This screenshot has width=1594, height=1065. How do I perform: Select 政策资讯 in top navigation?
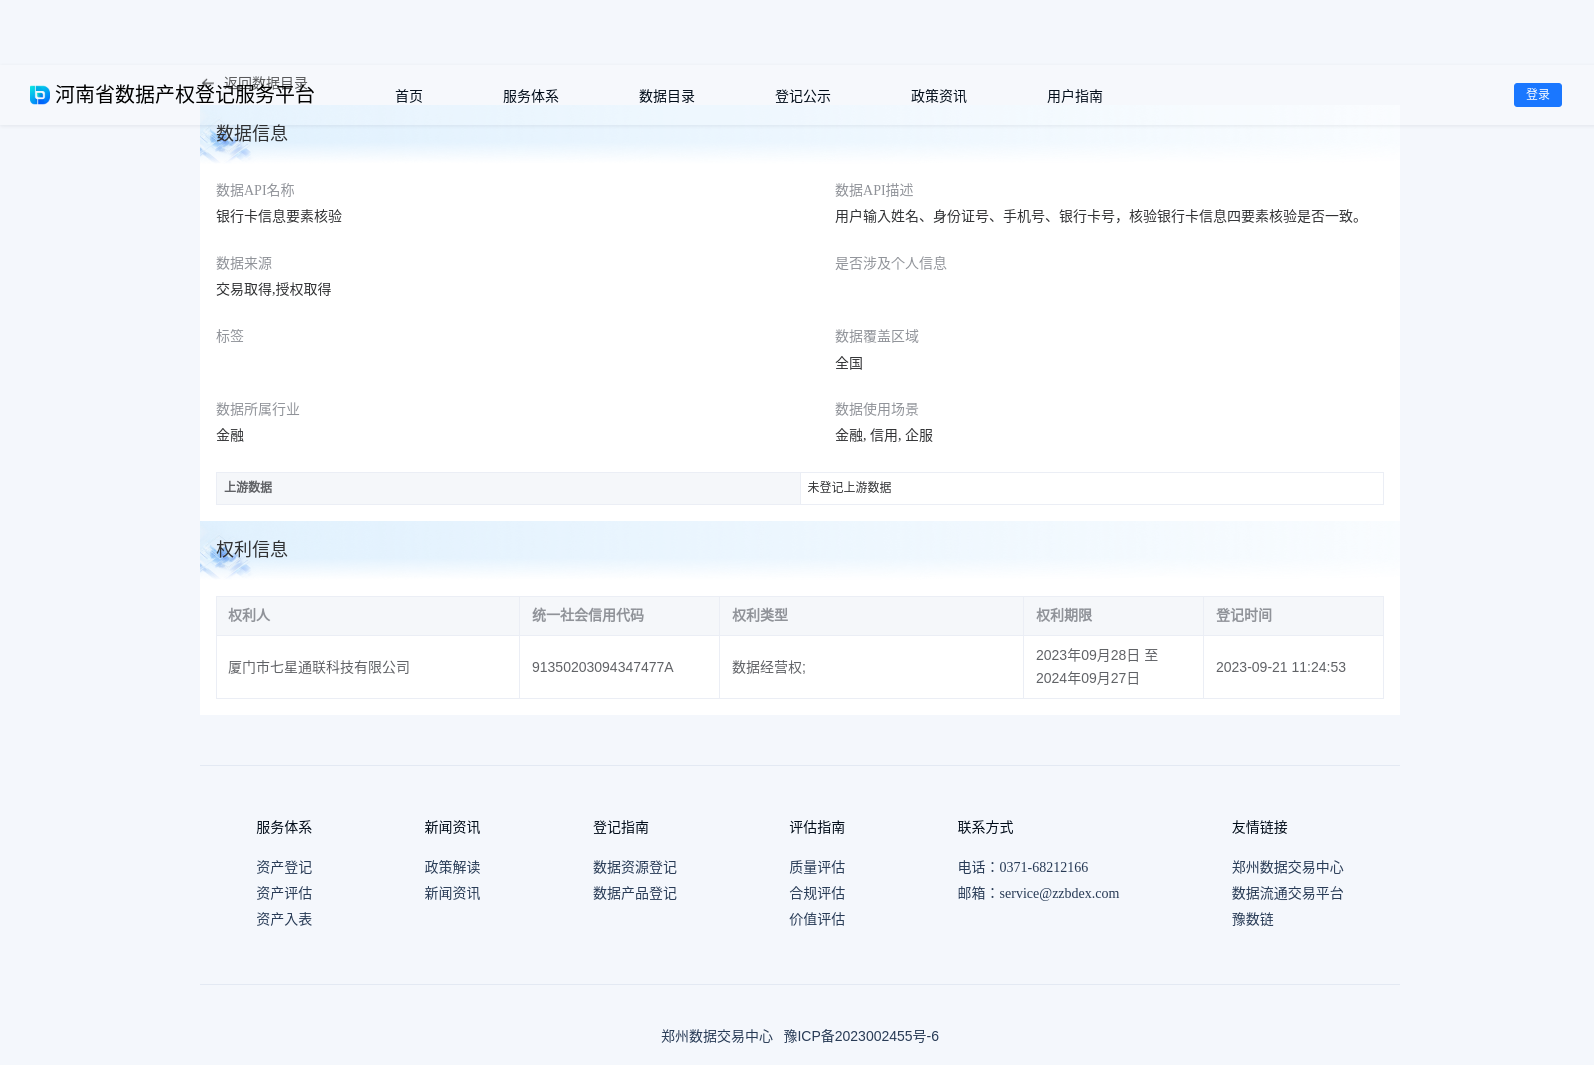click(939, 96)
